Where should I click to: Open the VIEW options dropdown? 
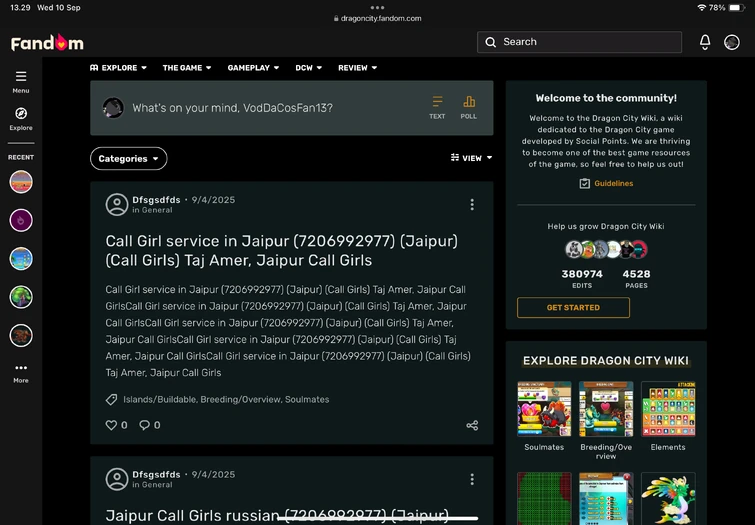pyautogui.click(x=471, y=158)
